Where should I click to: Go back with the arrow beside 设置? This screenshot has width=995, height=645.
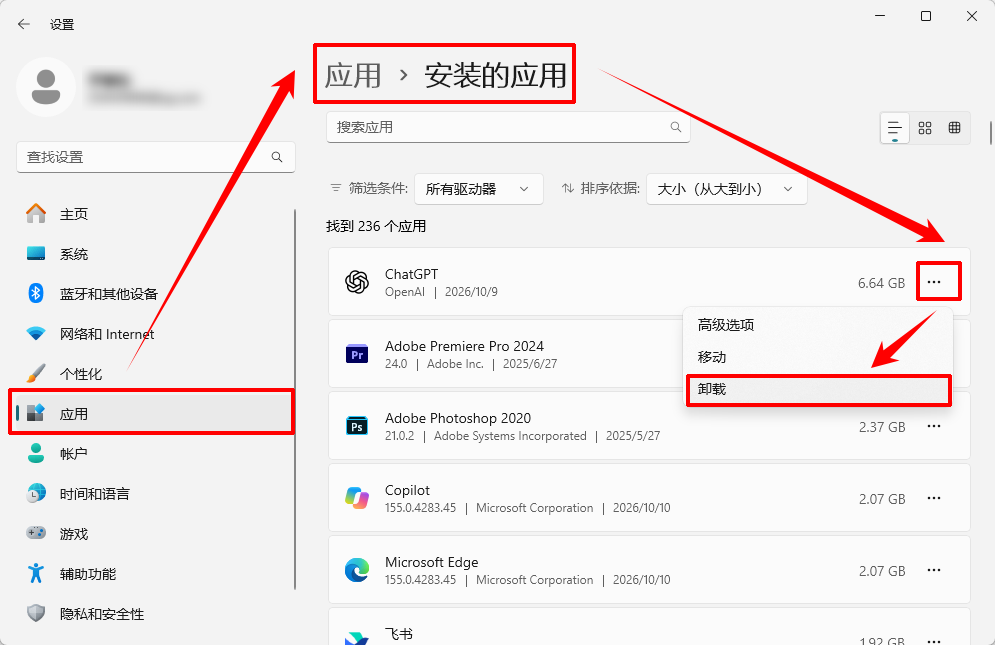[x=24, y=24]
